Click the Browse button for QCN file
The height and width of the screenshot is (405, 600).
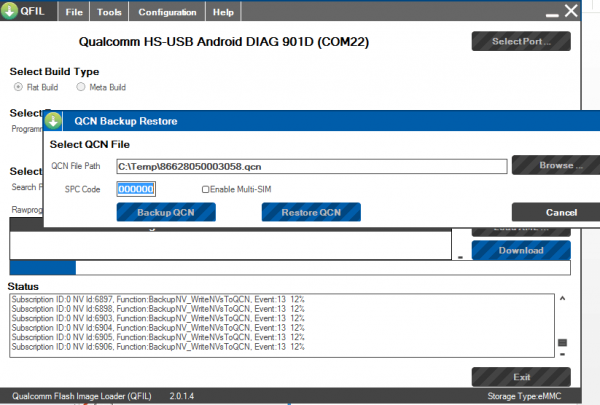(x=556, y=165)
